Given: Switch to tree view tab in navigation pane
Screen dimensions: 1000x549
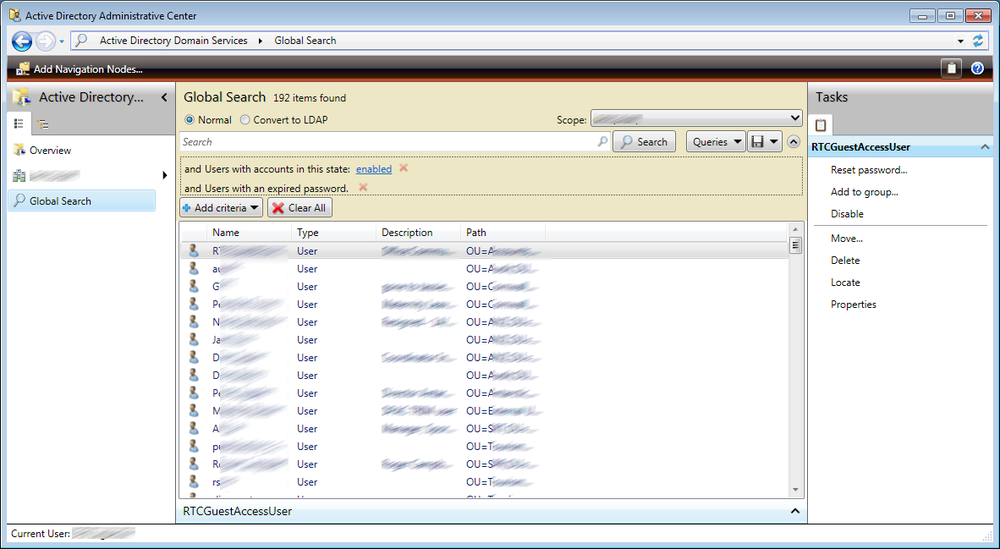Looking at the screenshot, I should [43, 124].
